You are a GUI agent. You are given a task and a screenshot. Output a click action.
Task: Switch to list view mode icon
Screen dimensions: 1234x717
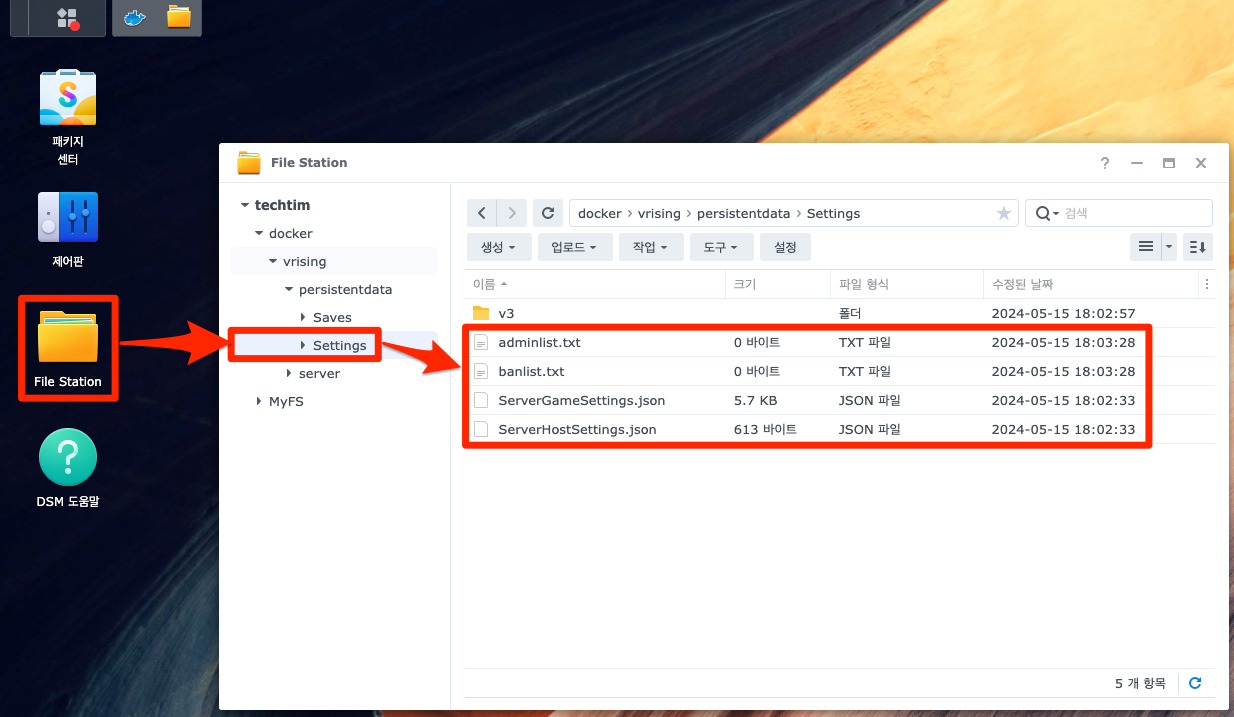(1146, 246)
